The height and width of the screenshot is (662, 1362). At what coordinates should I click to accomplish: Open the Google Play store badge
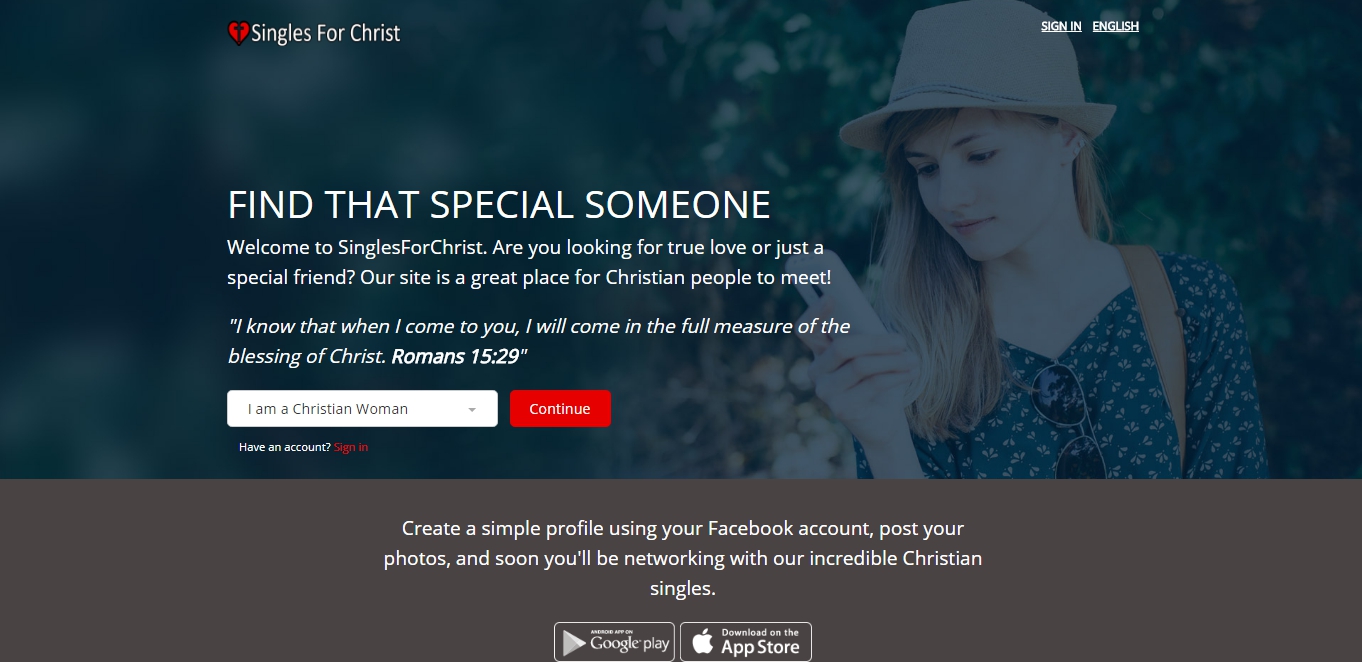coord(615,642)
